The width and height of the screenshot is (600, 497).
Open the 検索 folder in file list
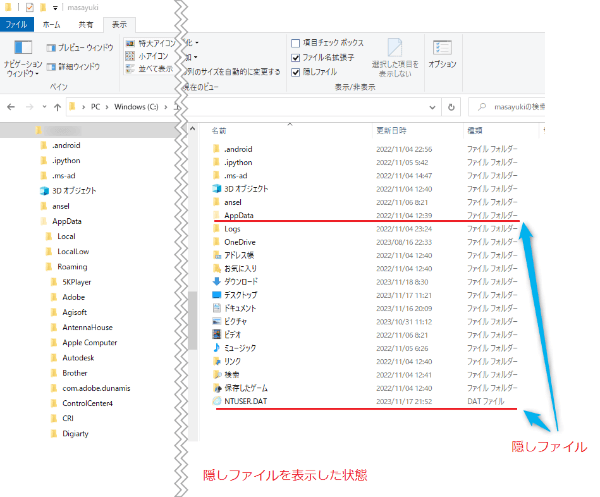coord(226,375)
